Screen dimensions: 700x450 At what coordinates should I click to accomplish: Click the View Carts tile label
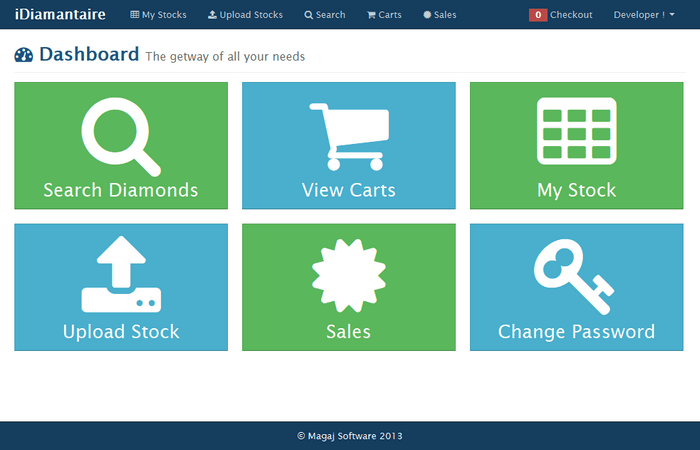tap(348, 190)
